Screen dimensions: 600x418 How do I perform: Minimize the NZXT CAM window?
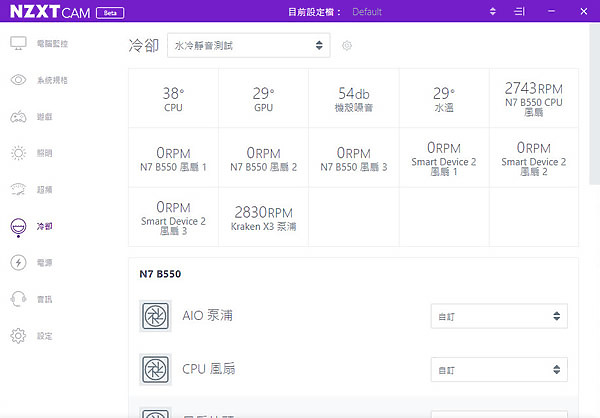point(551,11)
